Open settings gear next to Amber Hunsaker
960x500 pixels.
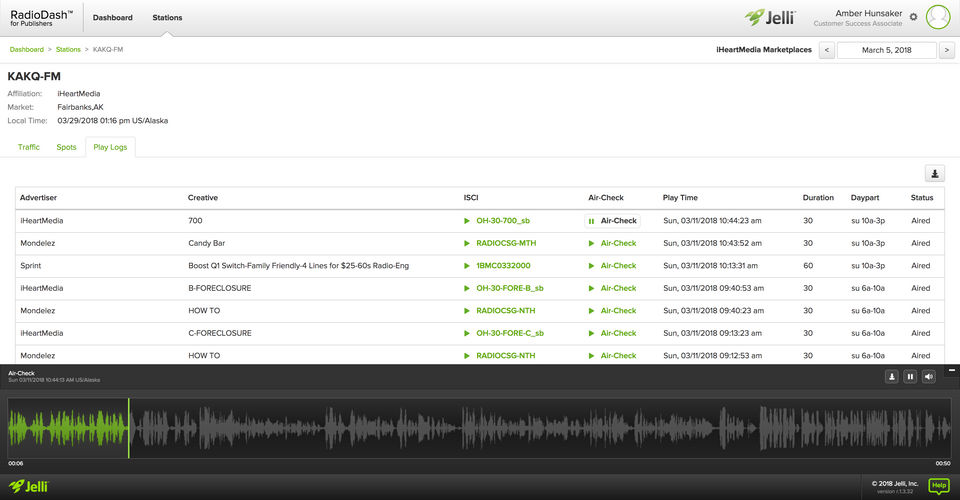click(x=913, y=17)
